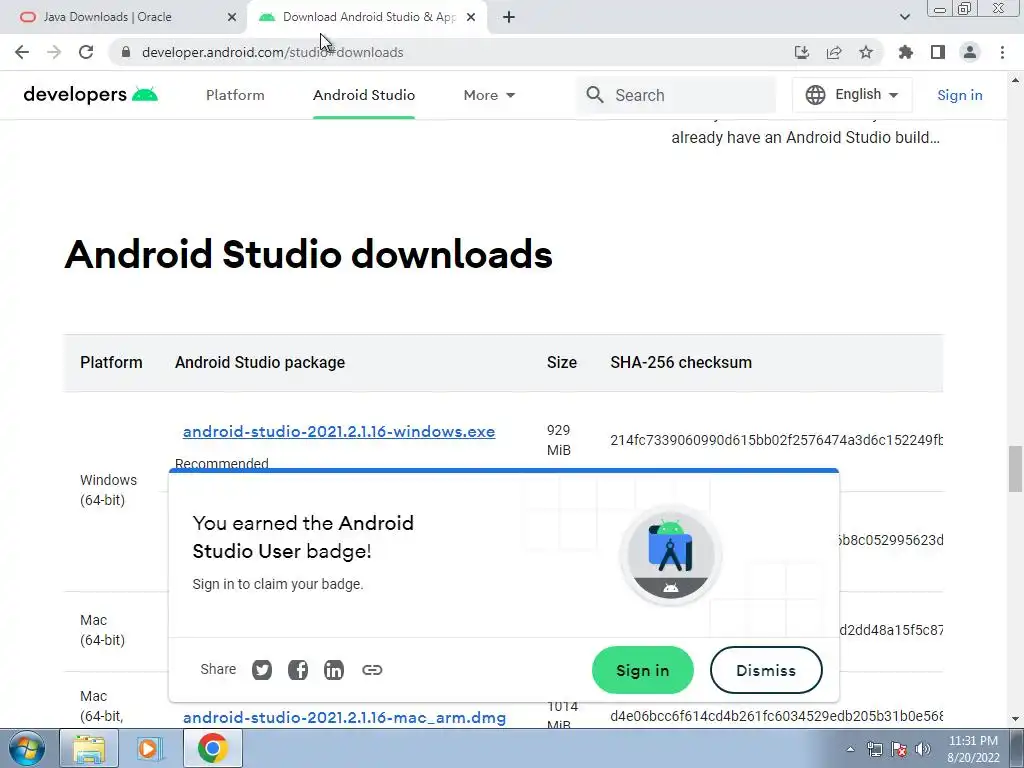
Task: Click the padlock site info icon
Action: click(x=126, y=52)
